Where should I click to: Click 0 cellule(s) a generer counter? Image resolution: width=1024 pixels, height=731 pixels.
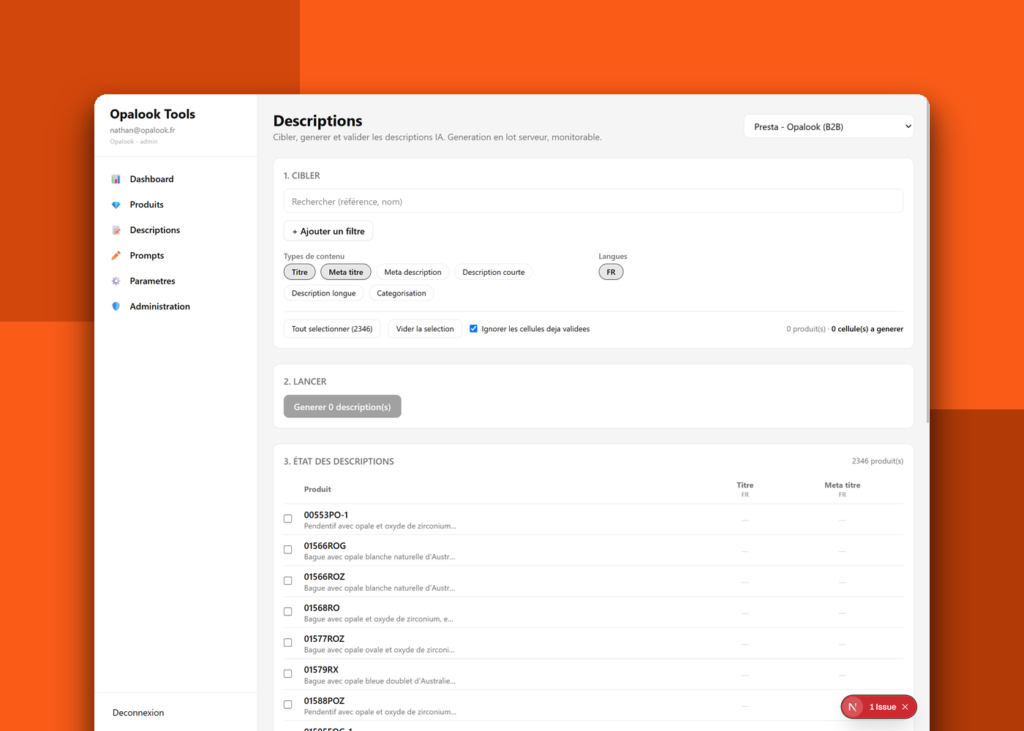[867, 329]
